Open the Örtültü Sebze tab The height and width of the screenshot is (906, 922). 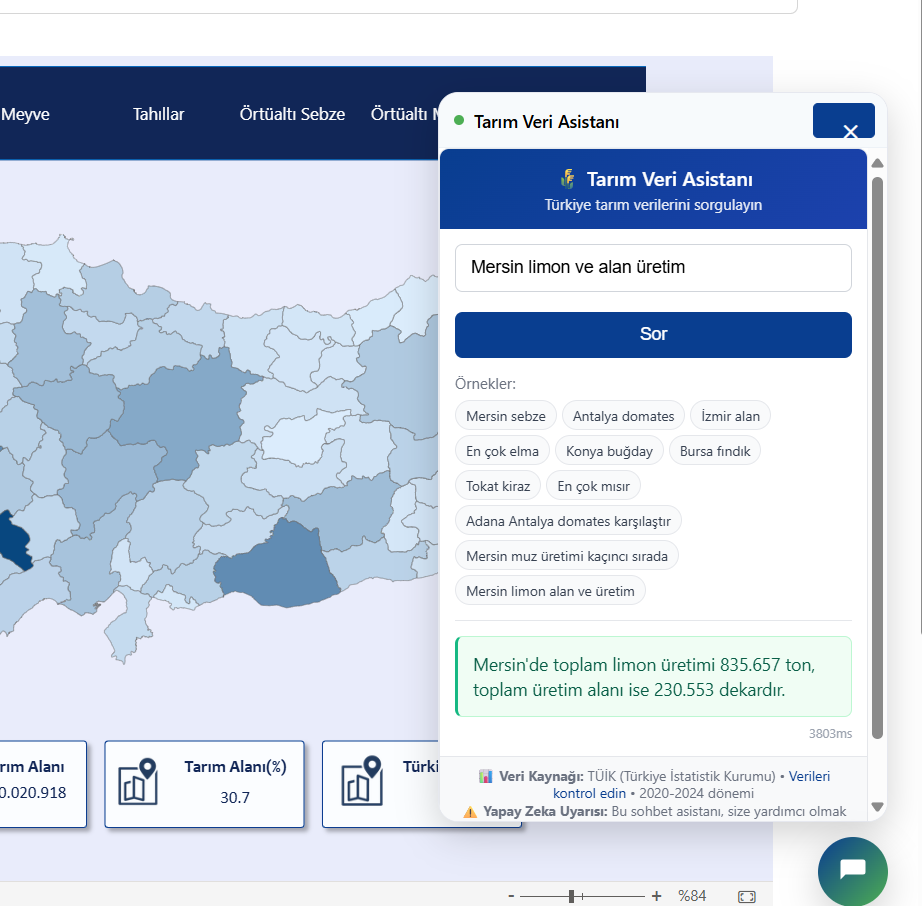click(x=292, y=114)
